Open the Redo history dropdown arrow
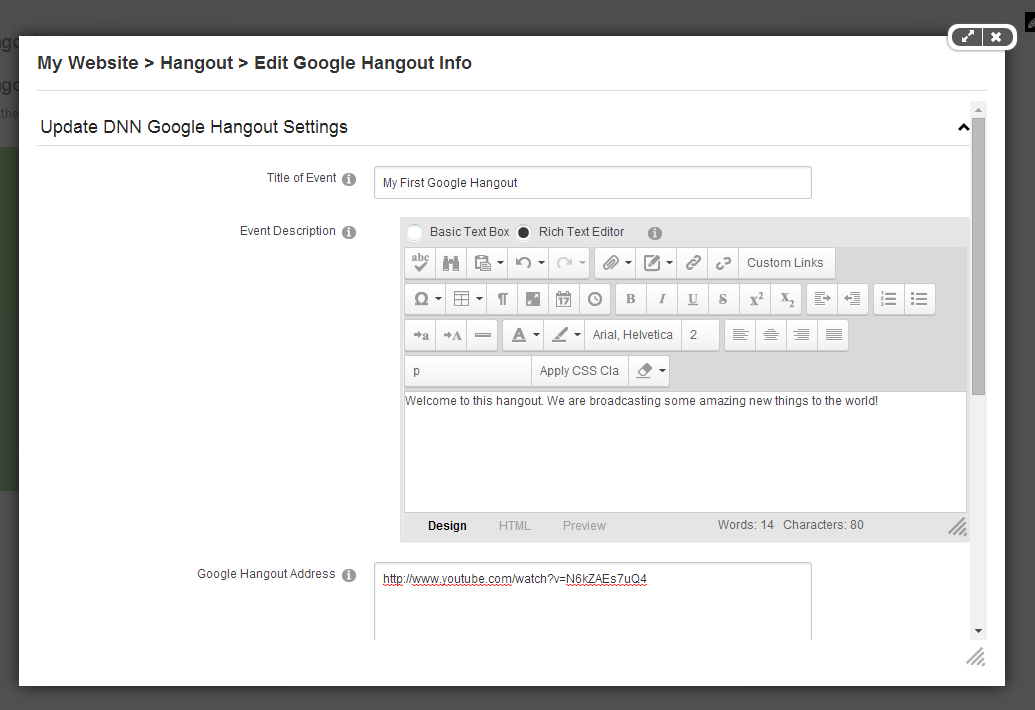This screenshot has width=1035, height=710. pos(582,263)
